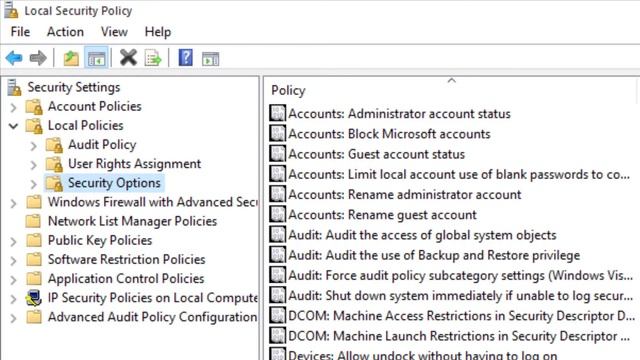Viewport: 640px width, 360px height.
Task: Click the Delete X toolbar icon
Action: pos(128,58)
